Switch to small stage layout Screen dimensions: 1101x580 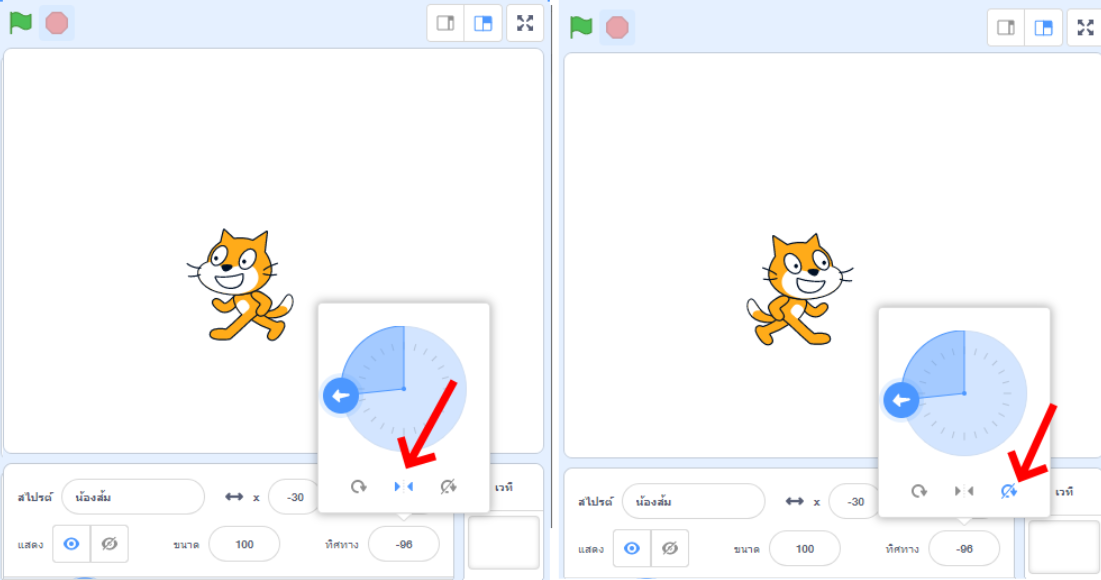(x=446, y=23)
